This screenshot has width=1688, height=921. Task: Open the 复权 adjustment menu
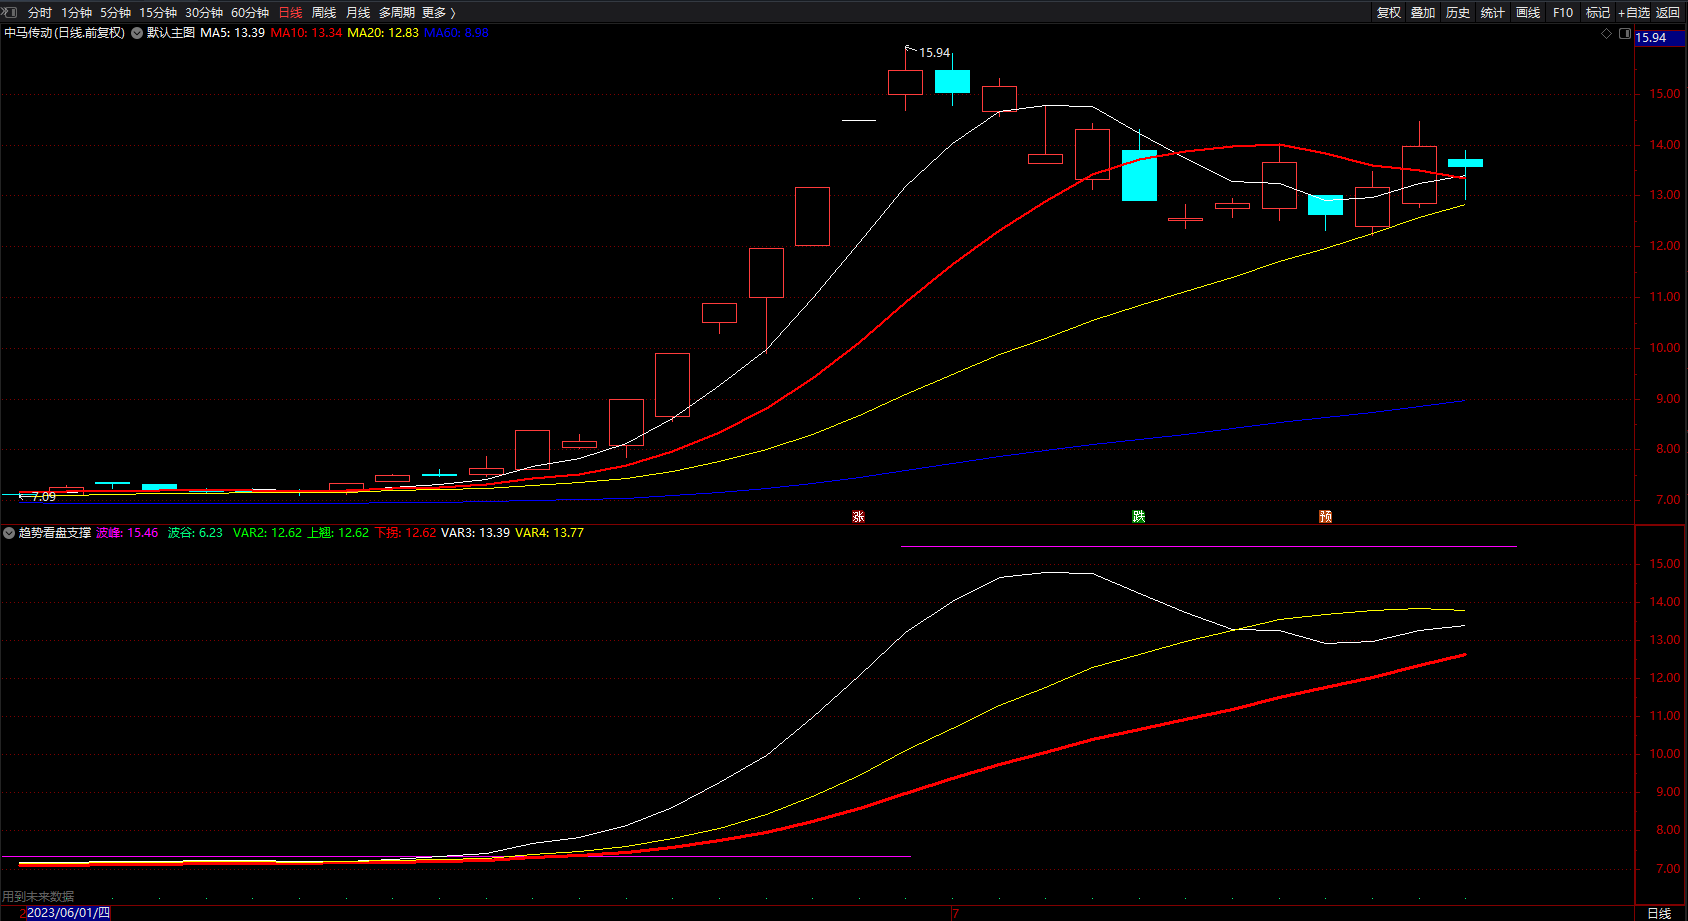point(1389,13)
